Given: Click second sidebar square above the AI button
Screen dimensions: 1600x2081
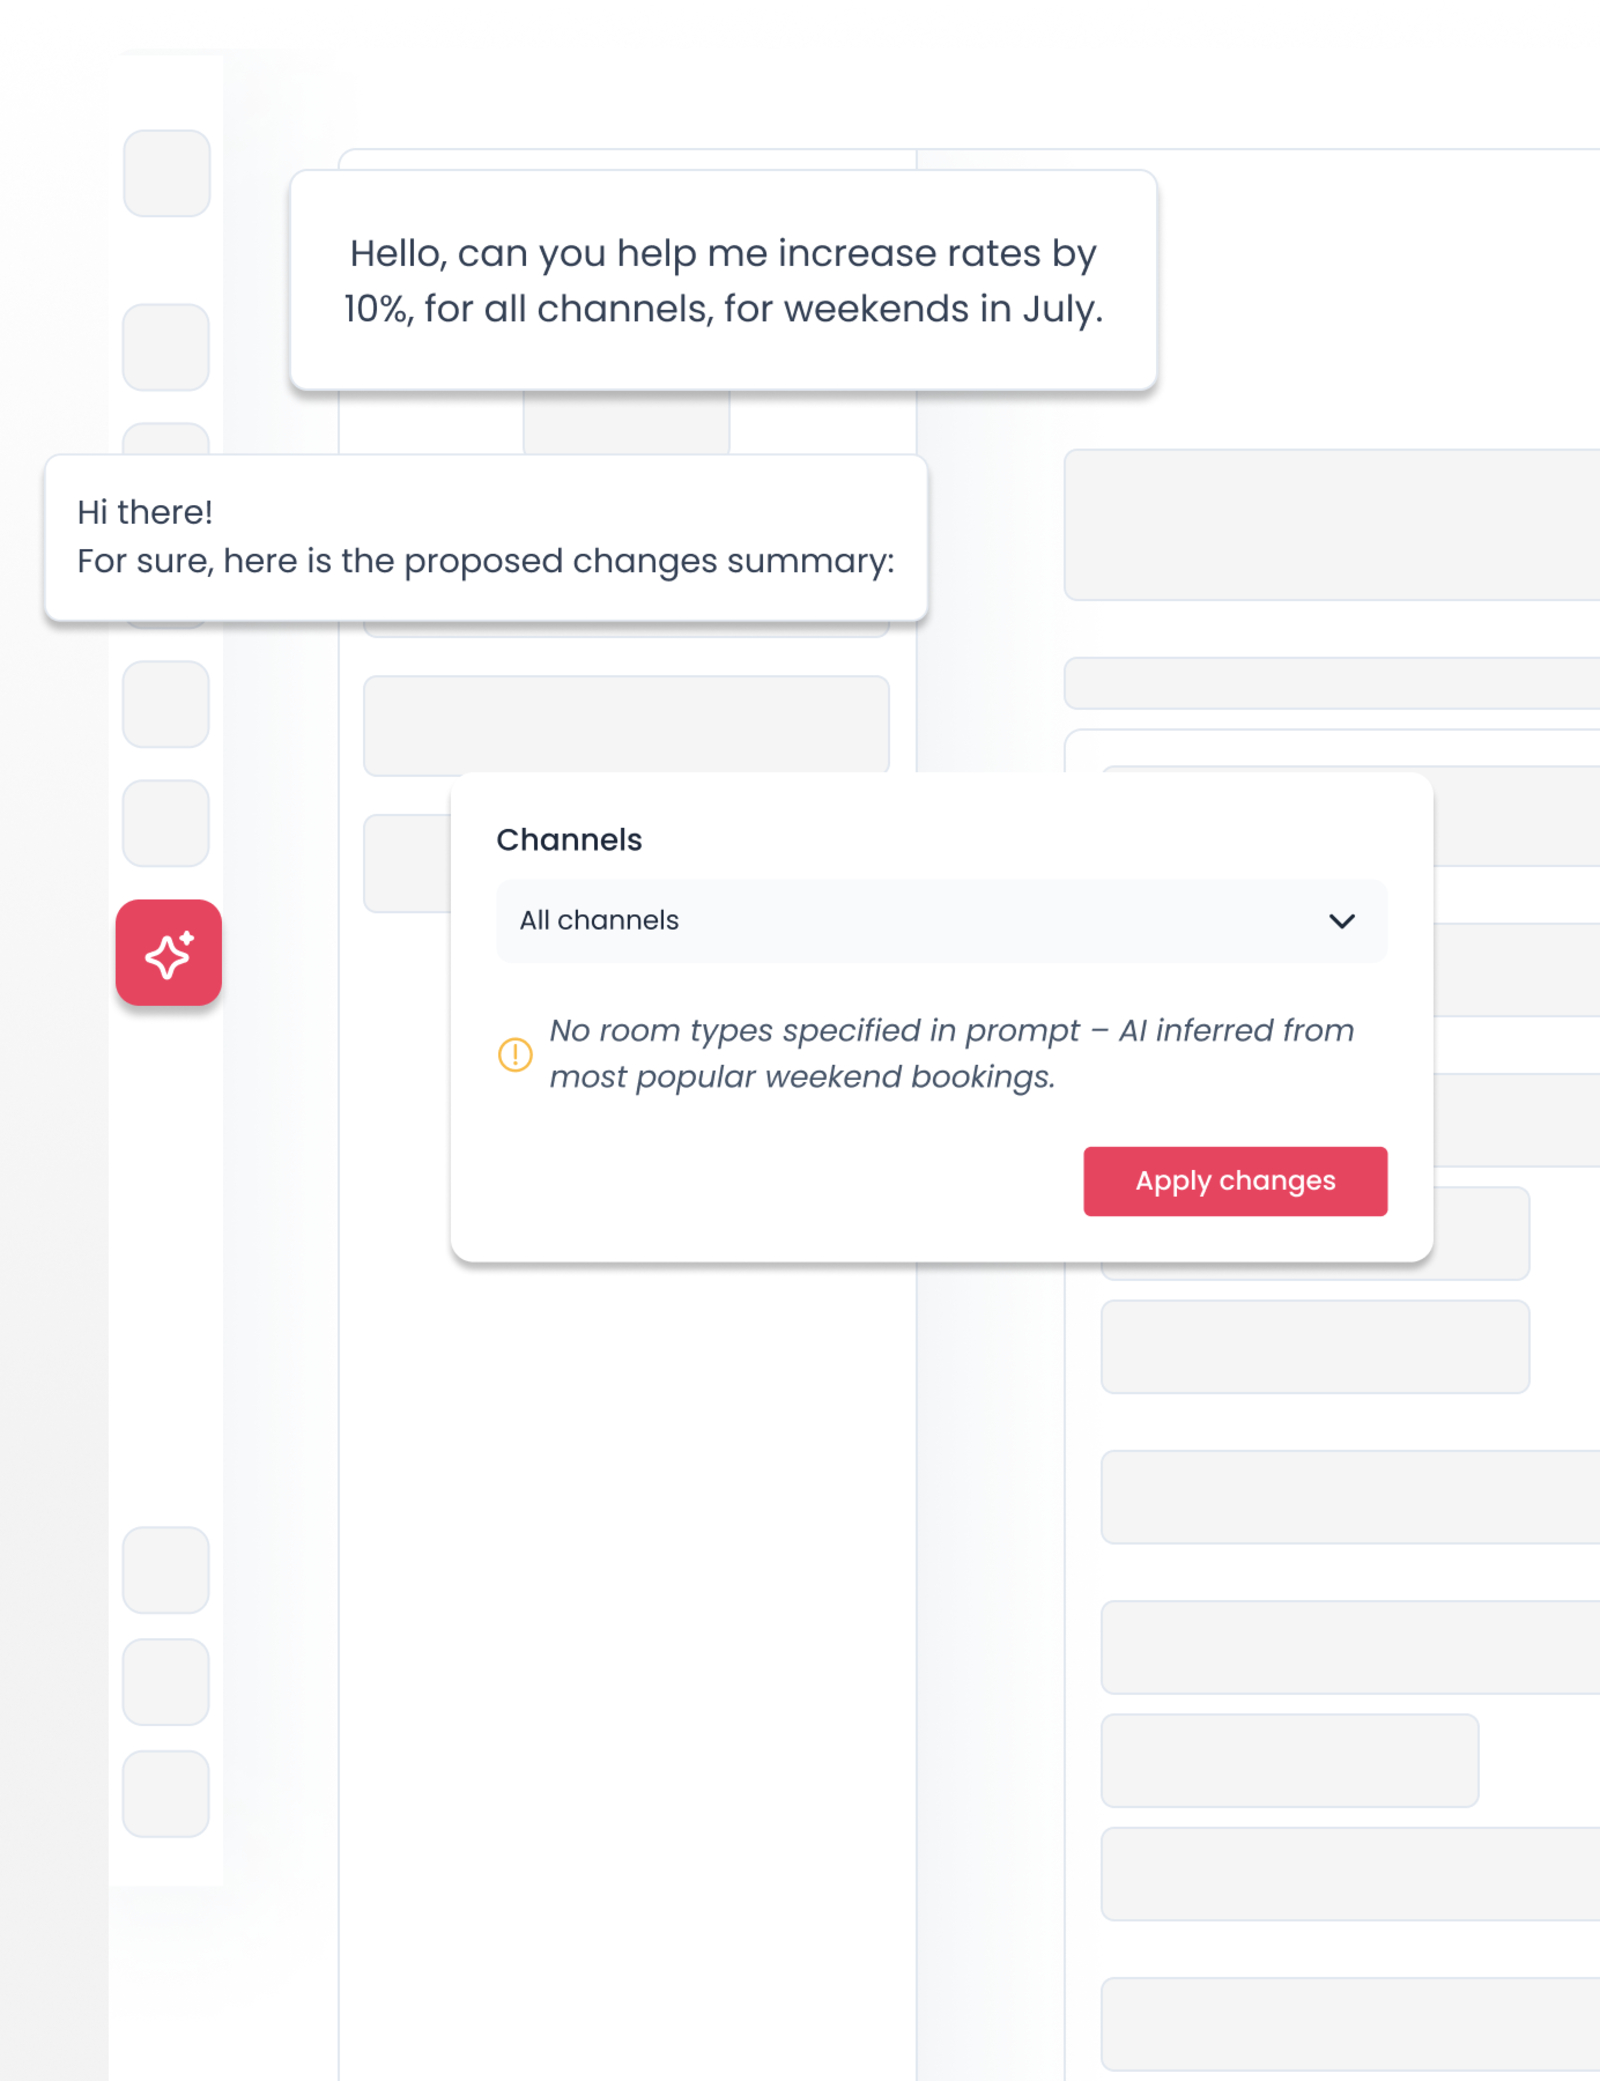Looking at the screenshot, I should 166,704.
